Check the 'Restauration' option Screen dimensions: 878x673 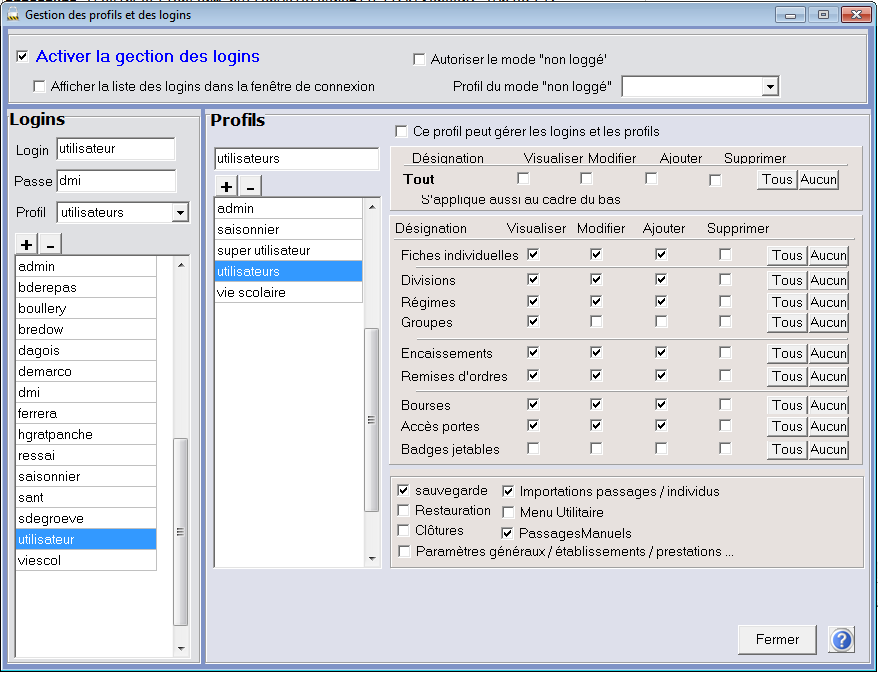pyautogui.click(x=404, y=511)
